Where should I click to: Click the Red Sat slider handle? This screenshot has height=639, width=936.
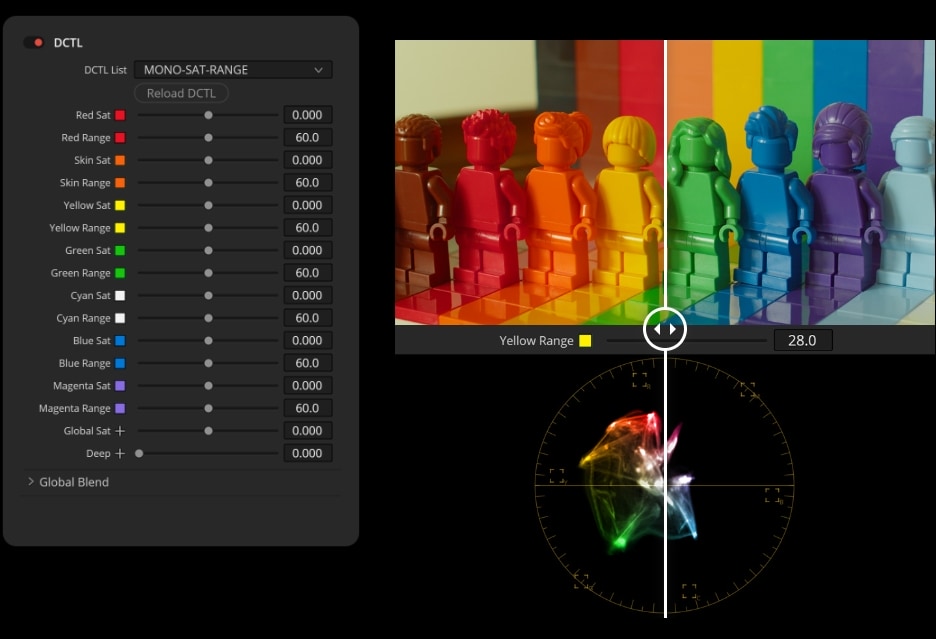208,115
